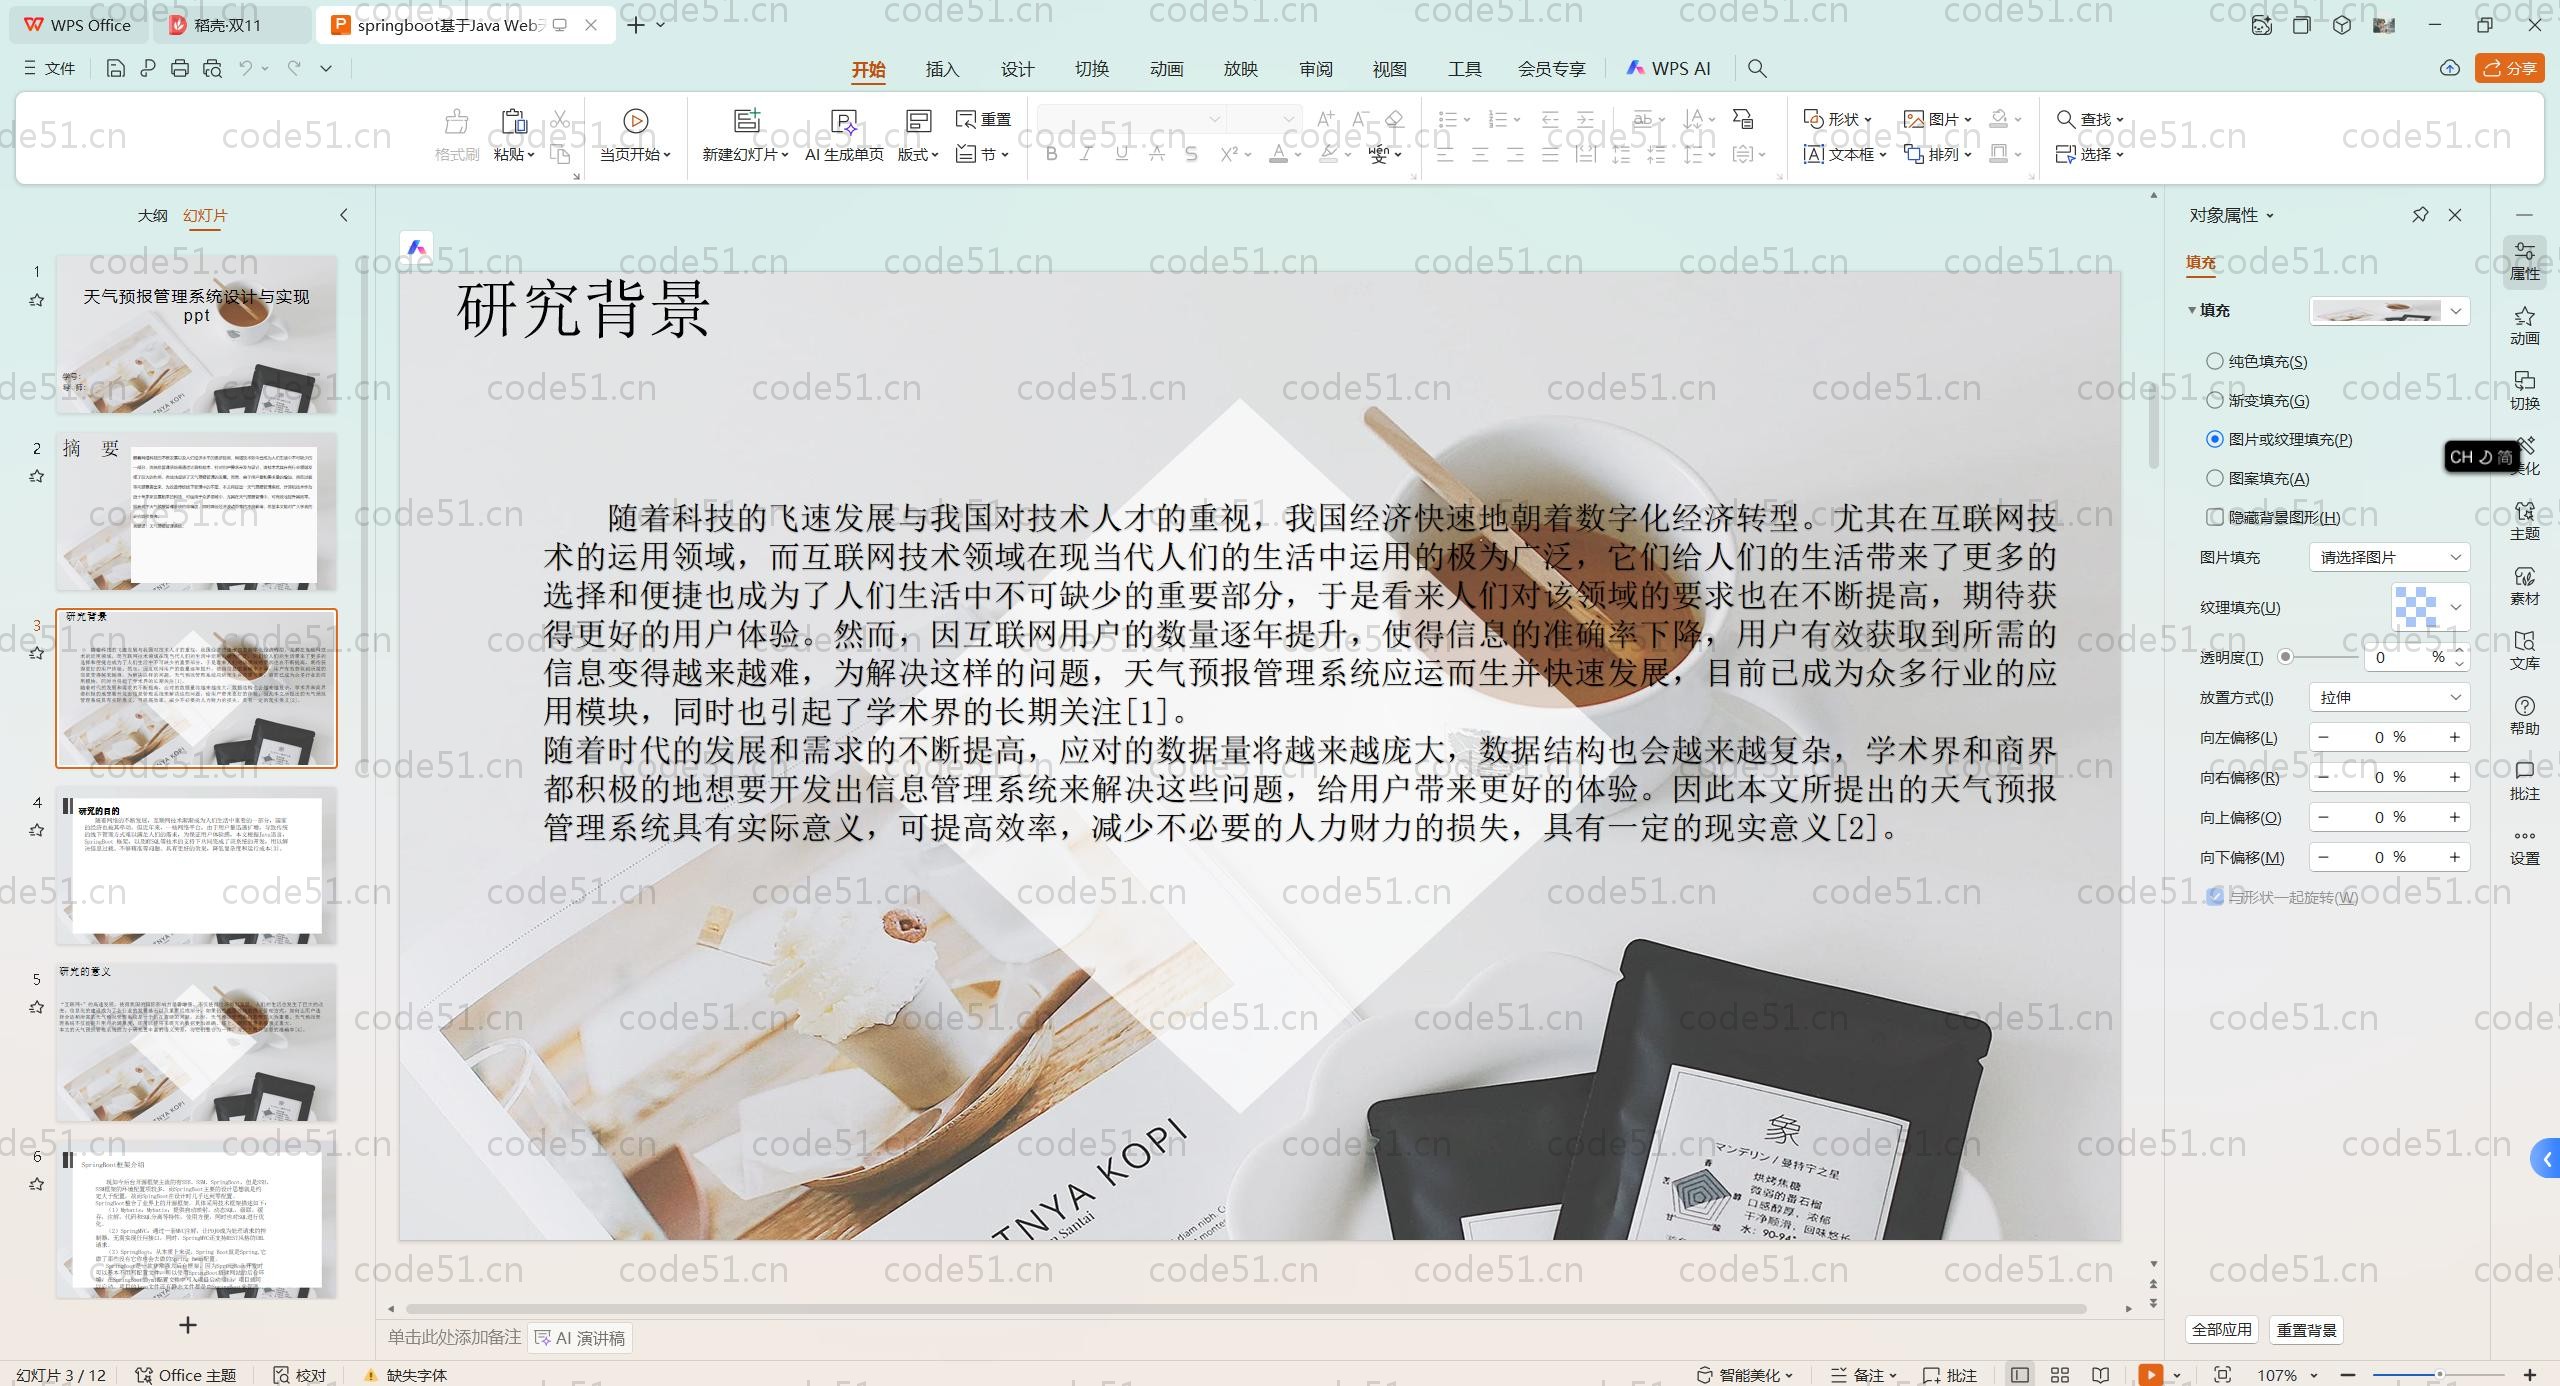Screen dimensions: 2560x1386
Task: Select 纯色填充 solid fill radio button
Action: point(2215,361)
